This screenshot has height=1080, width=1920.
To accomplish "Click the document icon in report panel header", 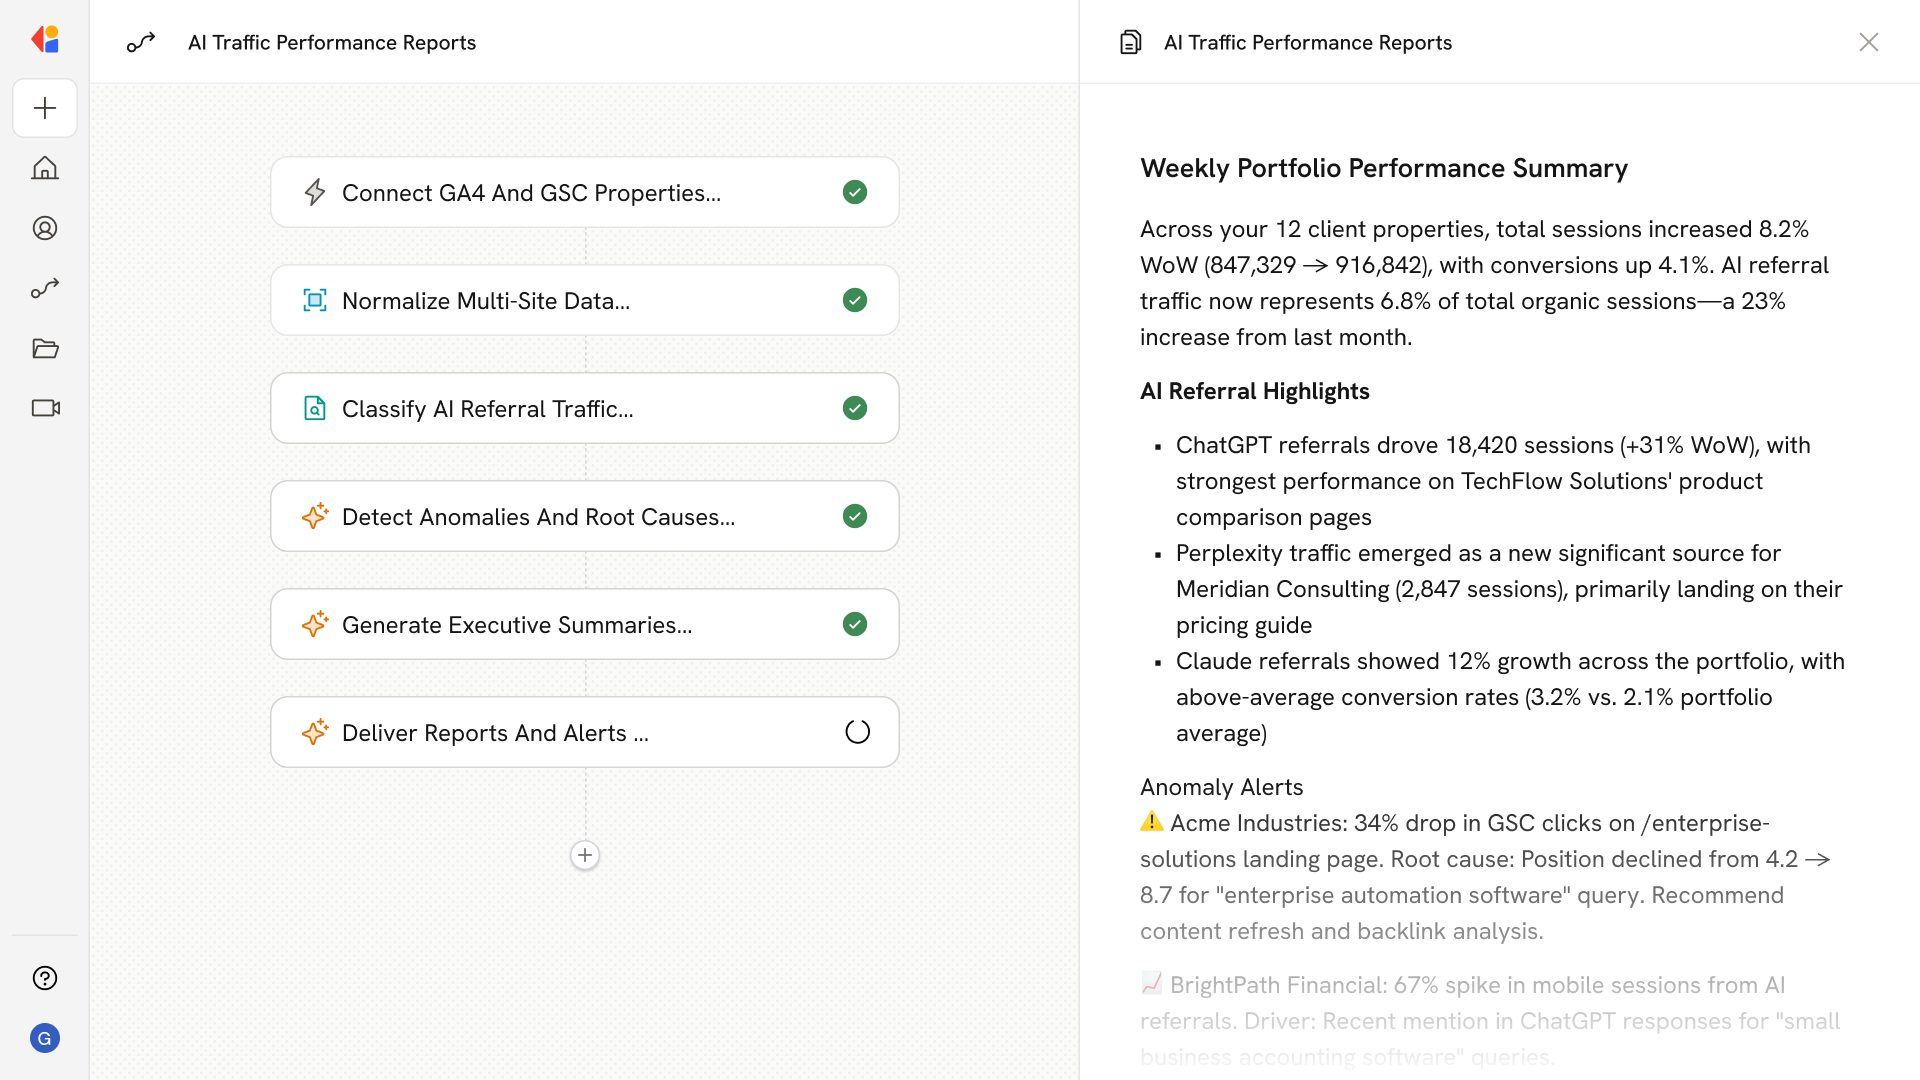I will coord(1130,42).
